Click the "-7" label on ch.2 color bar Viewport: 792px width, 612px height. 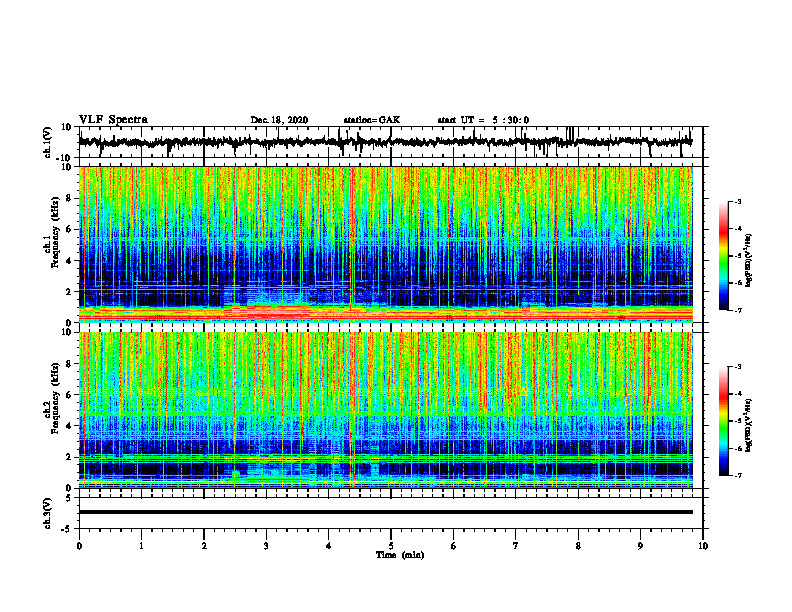pos(737,475)
